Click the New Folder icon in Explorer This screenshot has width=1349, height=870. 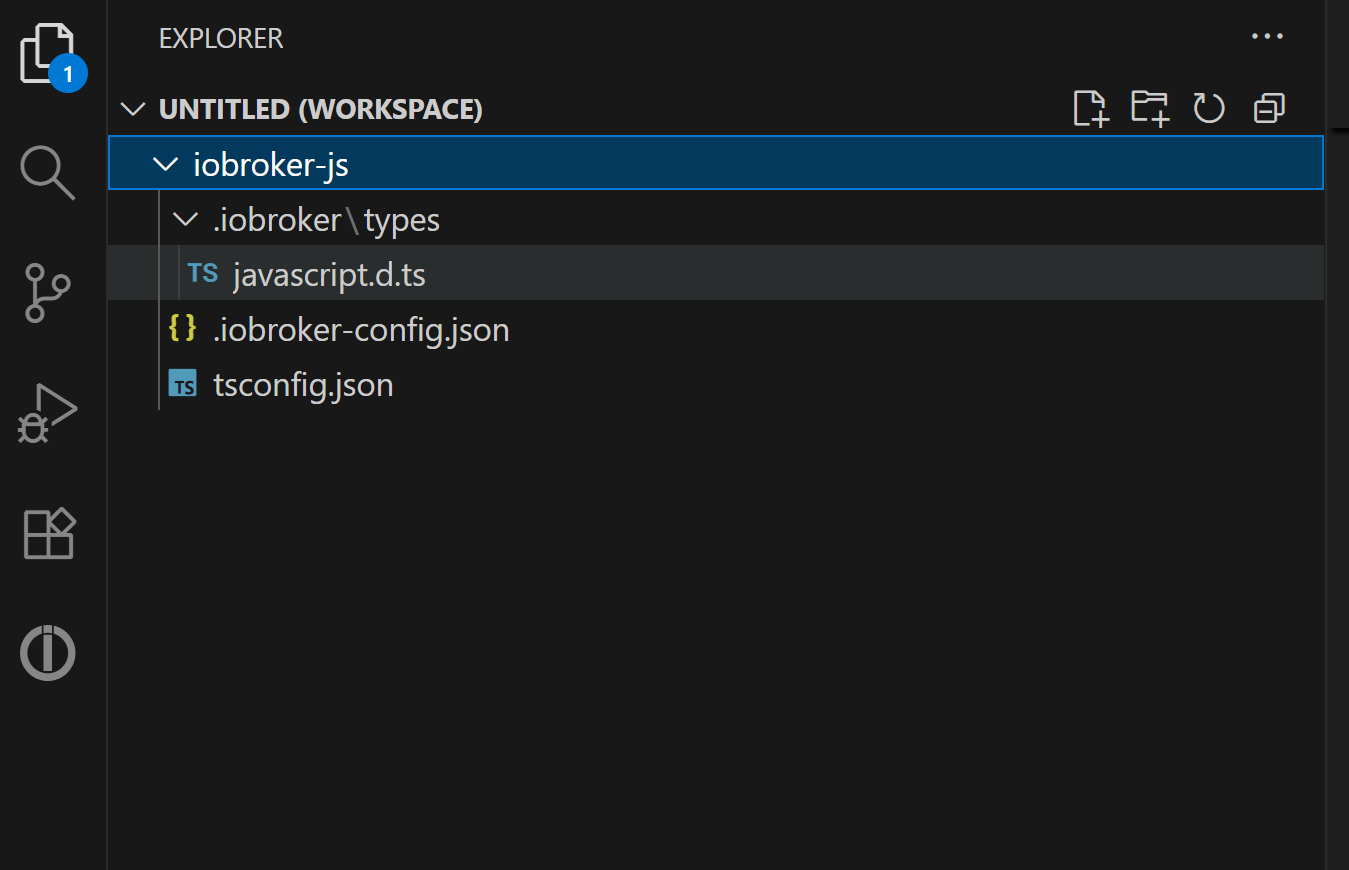[1149, 108]
